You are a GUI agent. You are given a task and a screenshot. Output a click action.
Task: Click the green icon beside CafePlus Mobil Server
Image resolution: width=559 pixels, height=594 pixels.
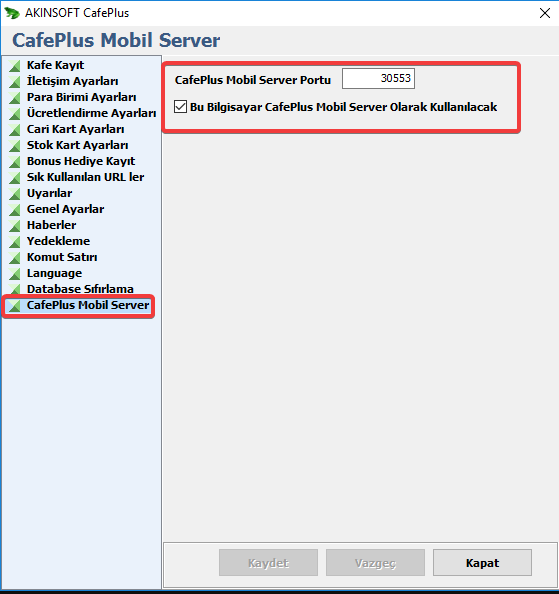pyautogui.click(x=15, y=305)
